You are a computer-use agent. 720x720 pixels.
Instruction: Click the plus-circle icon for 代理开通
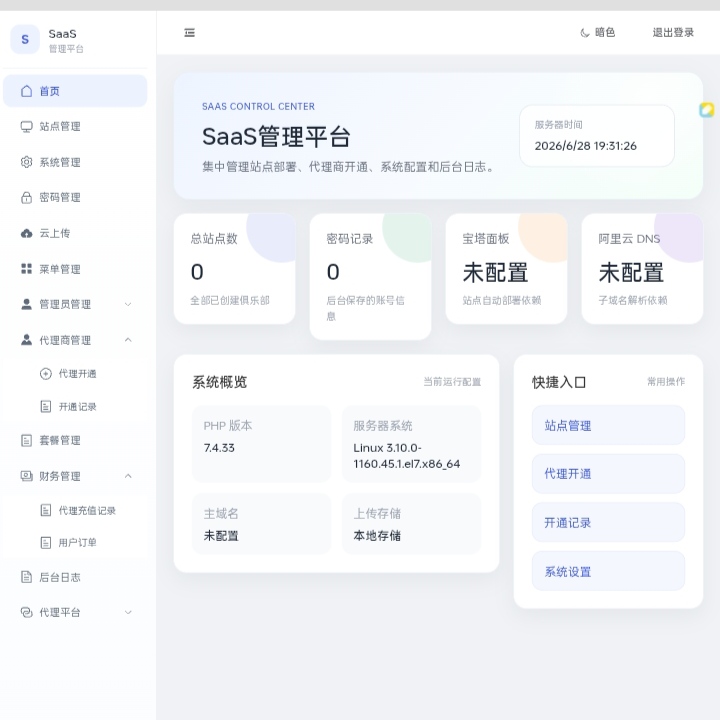(45, 374)
